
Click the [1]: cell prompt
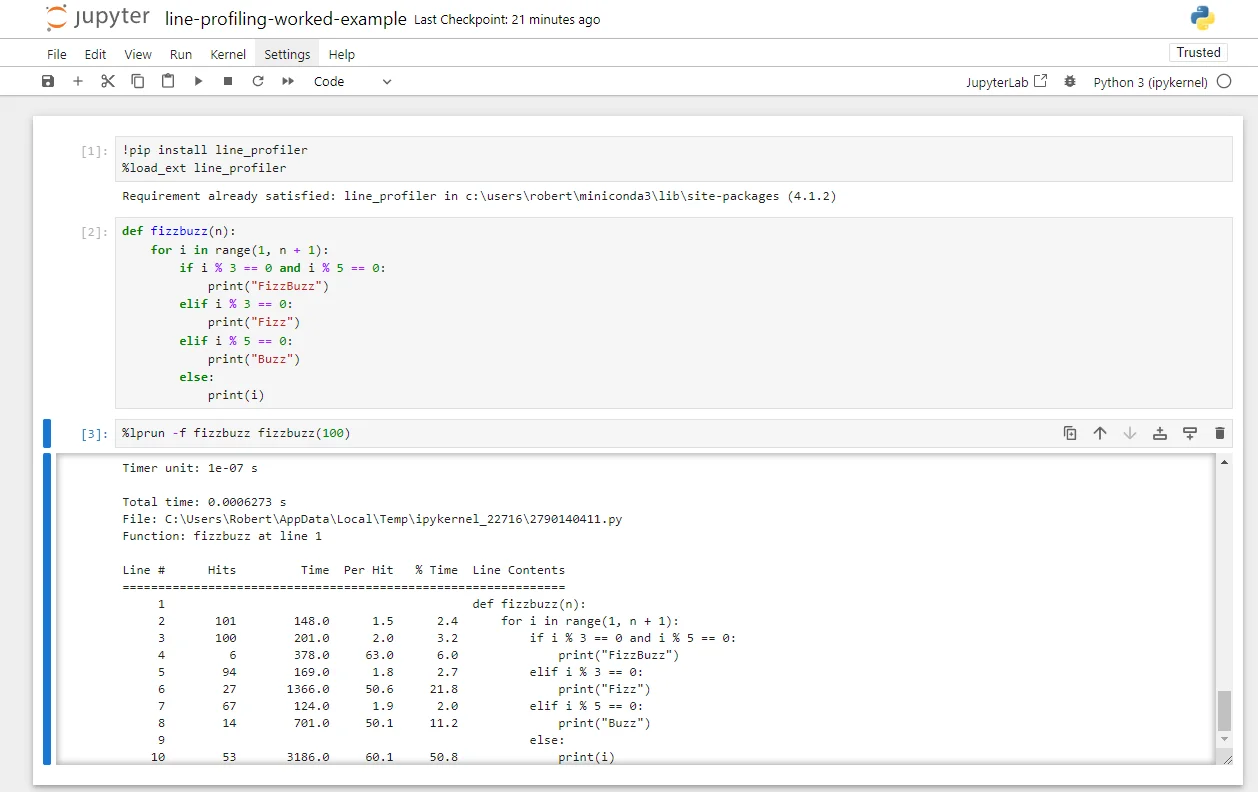pos(94,151)
